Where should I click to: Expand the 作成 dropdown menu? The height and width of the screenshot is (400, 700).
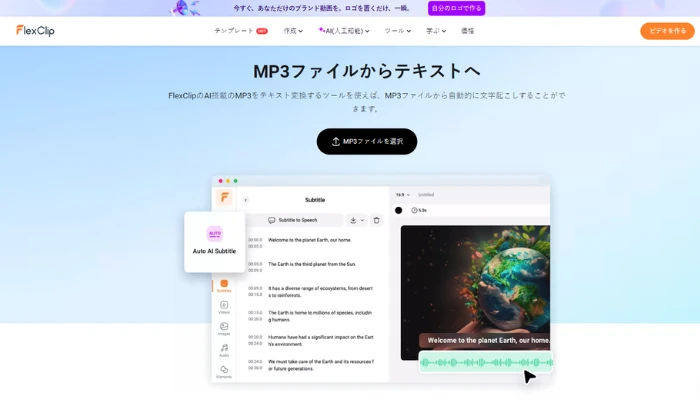(293, 31)
